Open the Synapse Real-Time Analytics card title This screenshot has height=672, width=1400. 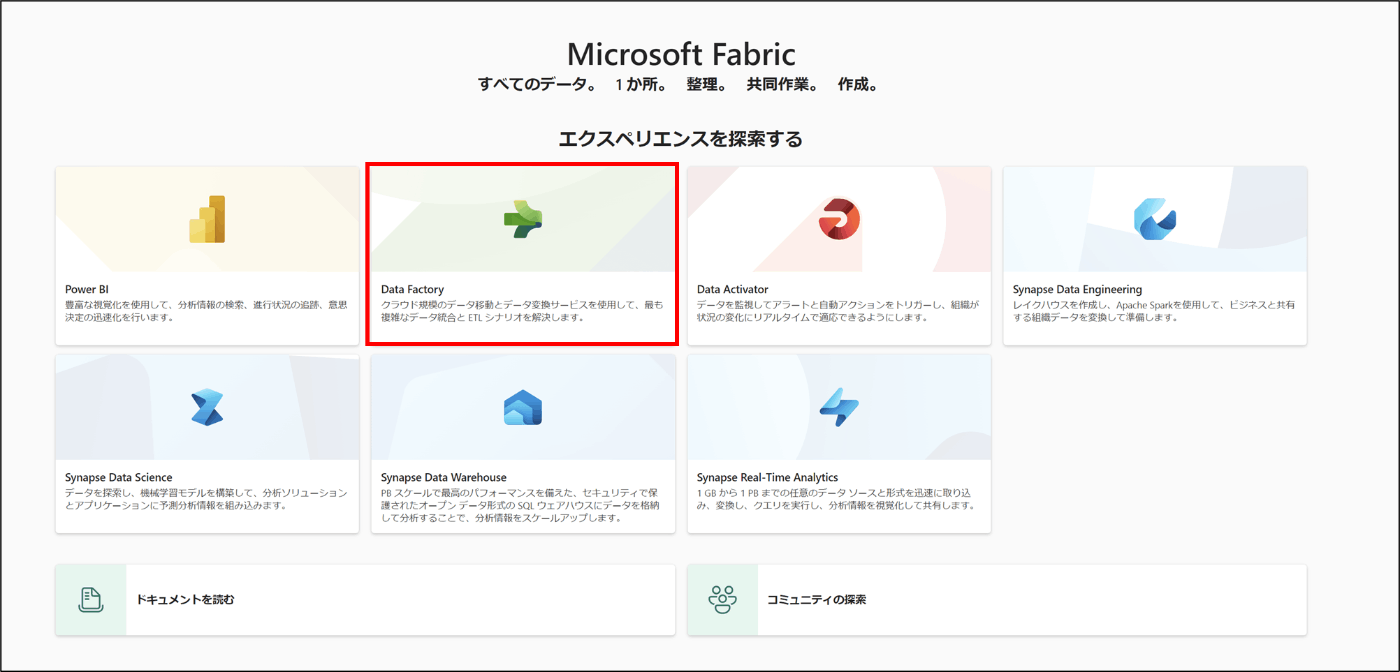(x=768, y=478)
